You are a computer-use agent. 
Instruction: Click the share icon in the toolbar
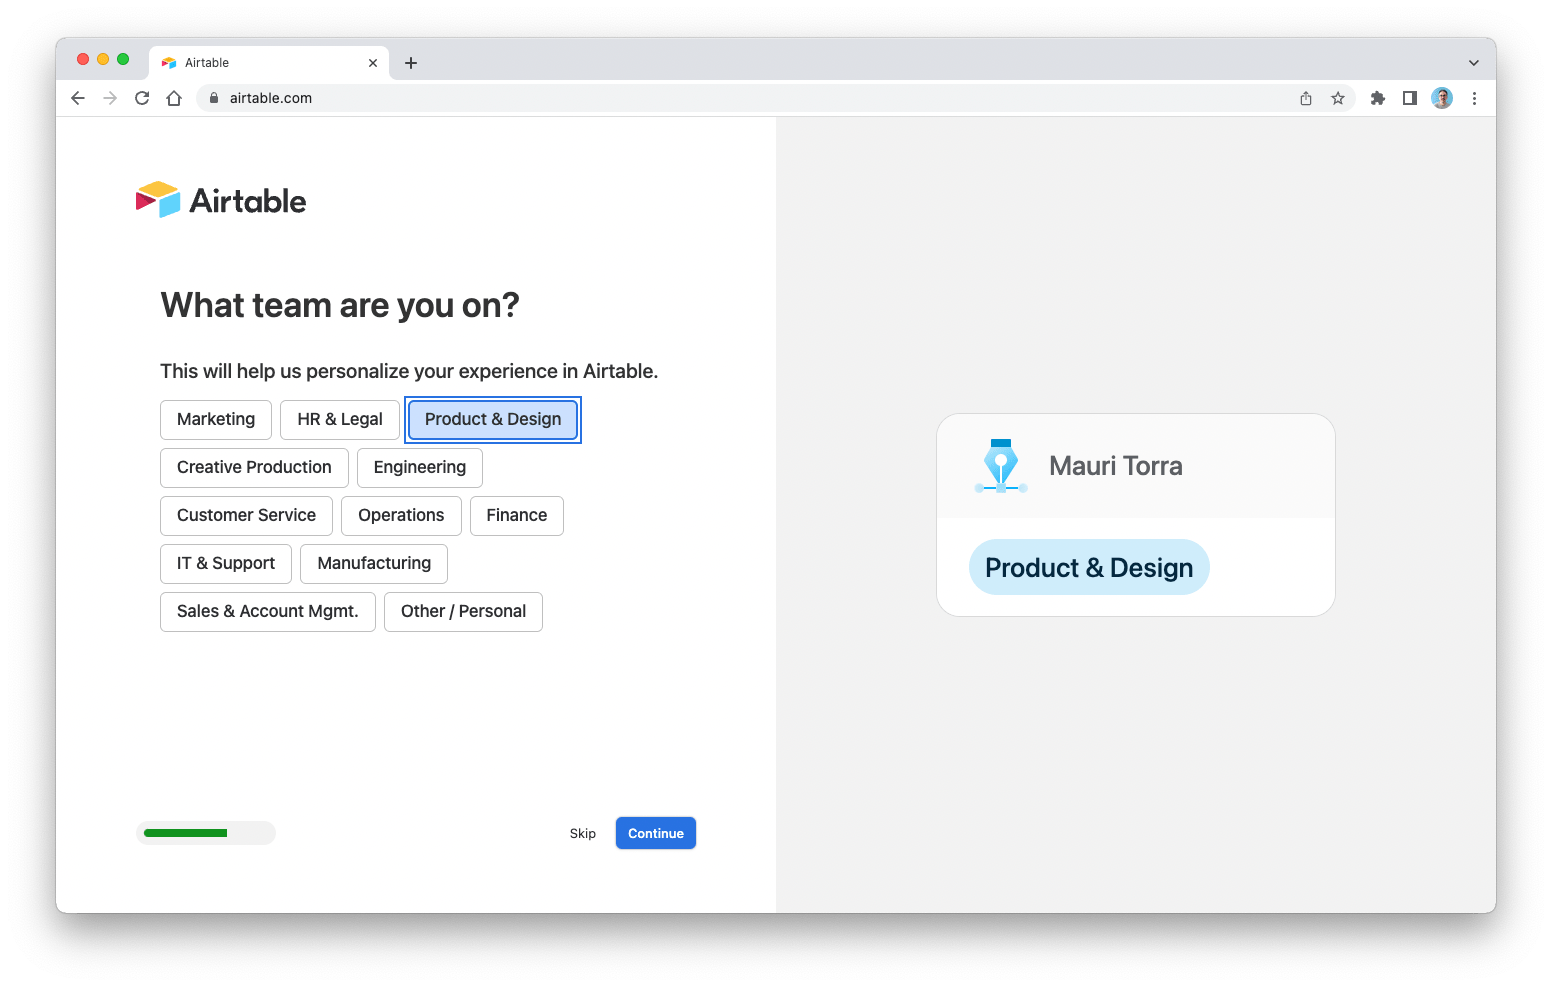pyautogui.click(x=1305, y=98)
